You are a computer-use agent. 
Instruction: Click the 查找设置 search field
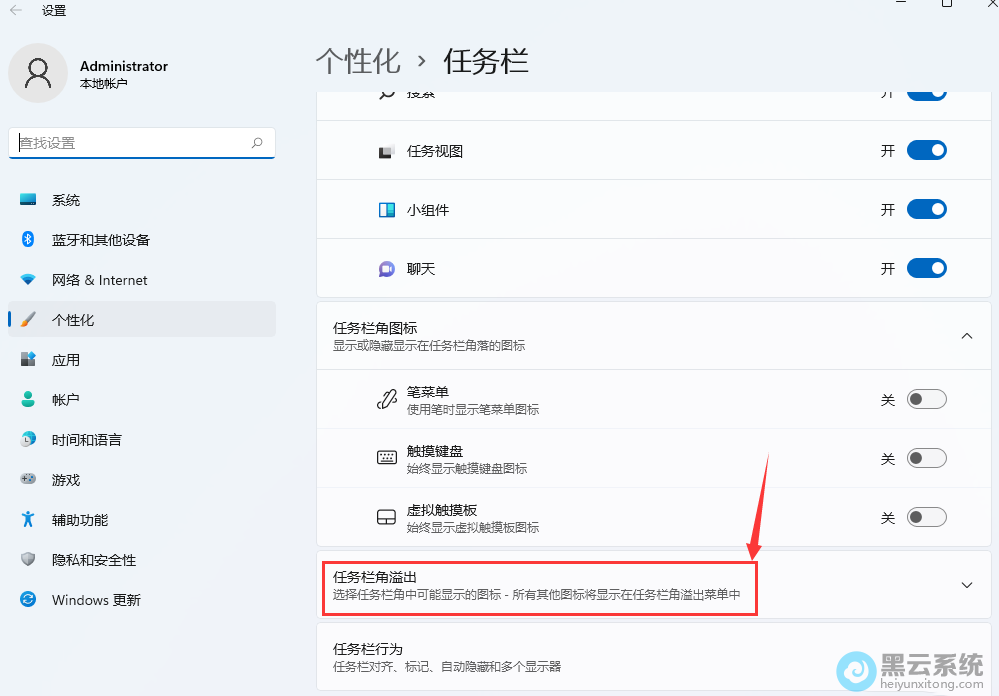point(130,143)
